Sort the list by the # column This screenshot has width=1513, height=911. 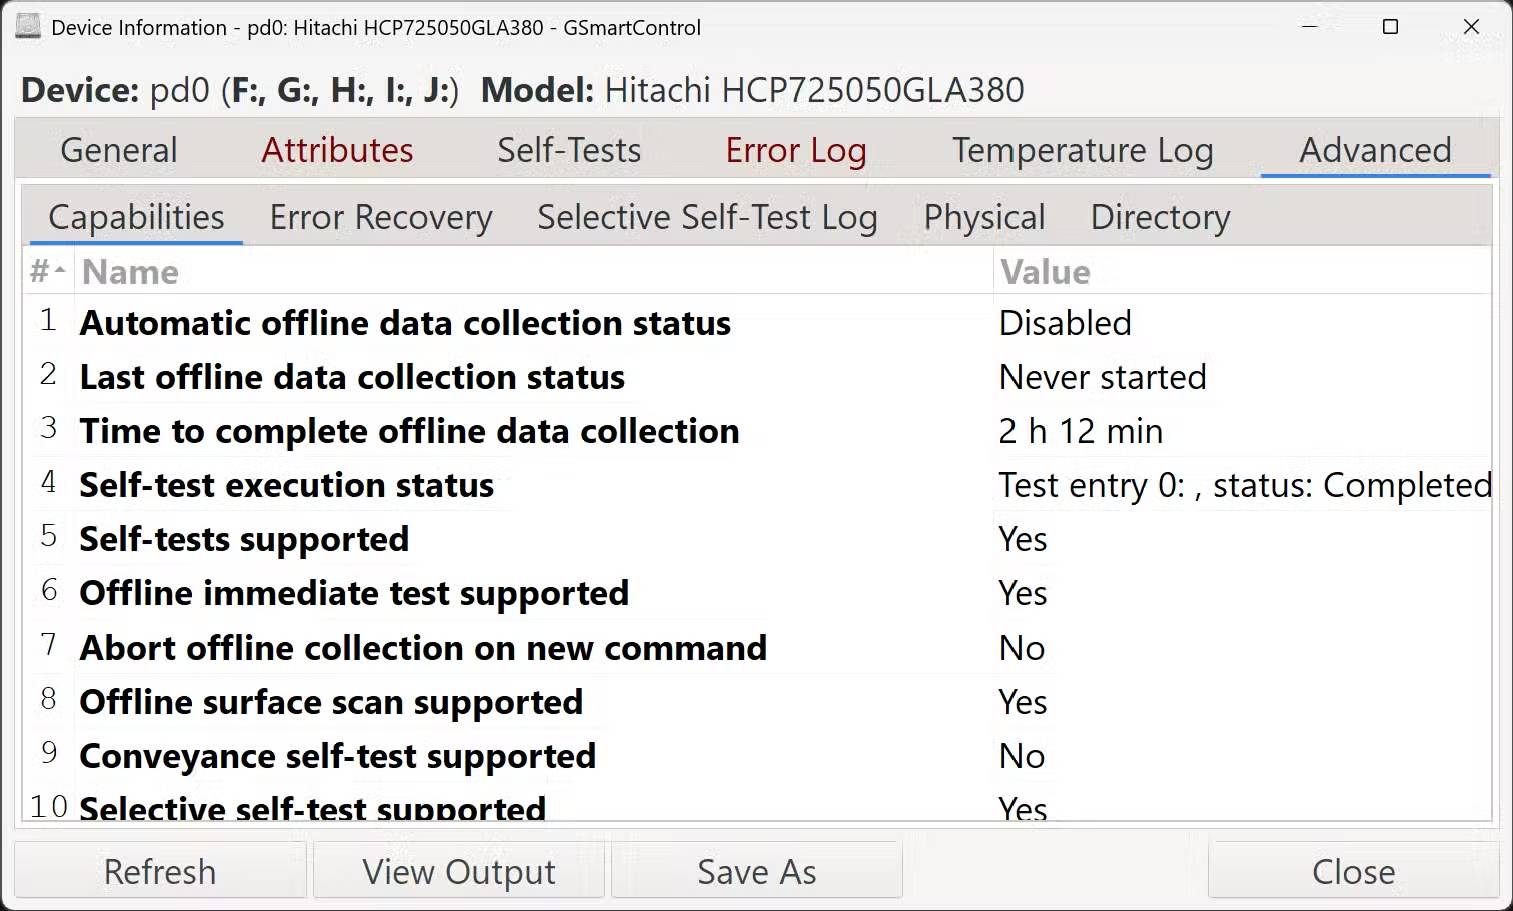(x=46, y=272)
